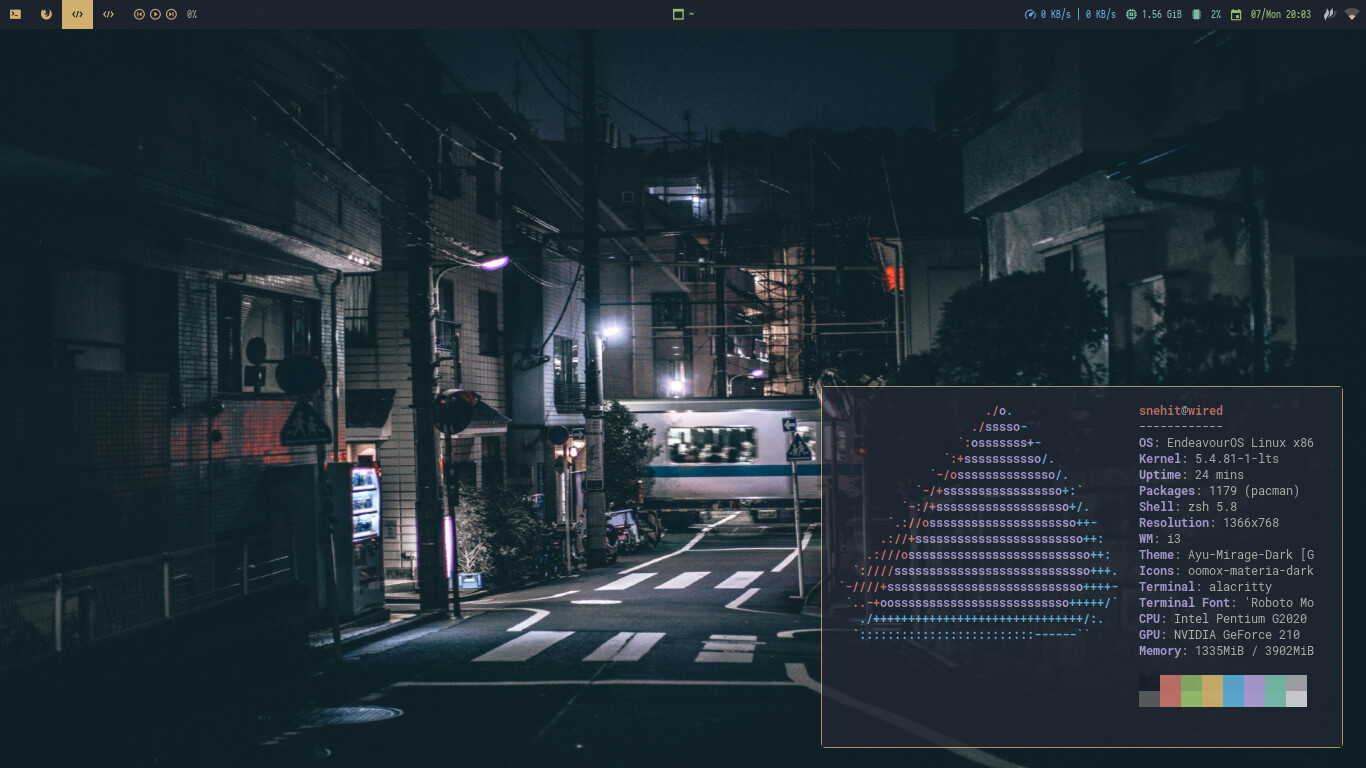Screen dimensions: 1366x768
Task: Switch to the terminal workspace icon
Action: (x=15, y=14)
